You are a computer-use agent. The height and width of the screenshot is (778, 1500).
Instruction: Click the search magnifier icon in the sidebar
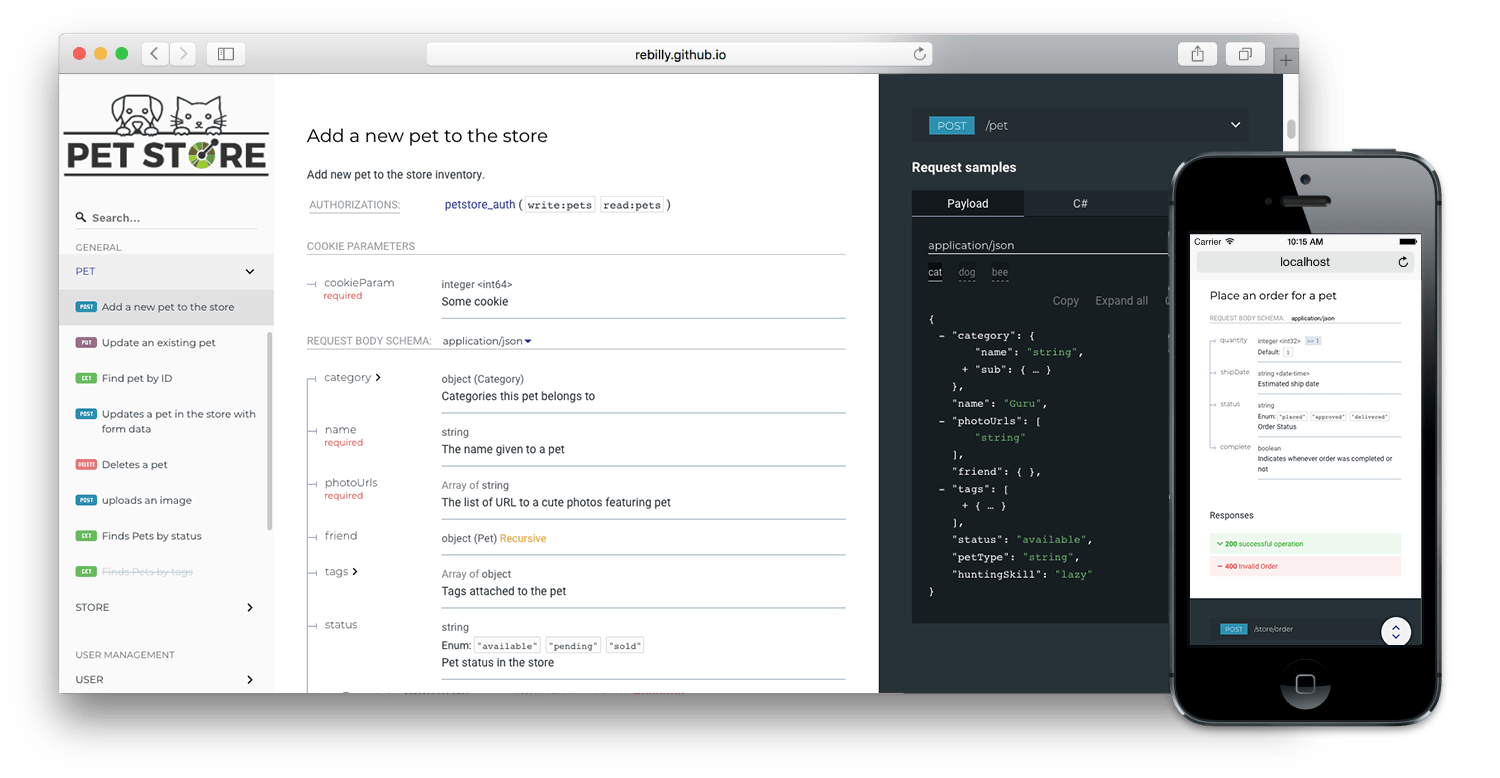tap(79, 217)
